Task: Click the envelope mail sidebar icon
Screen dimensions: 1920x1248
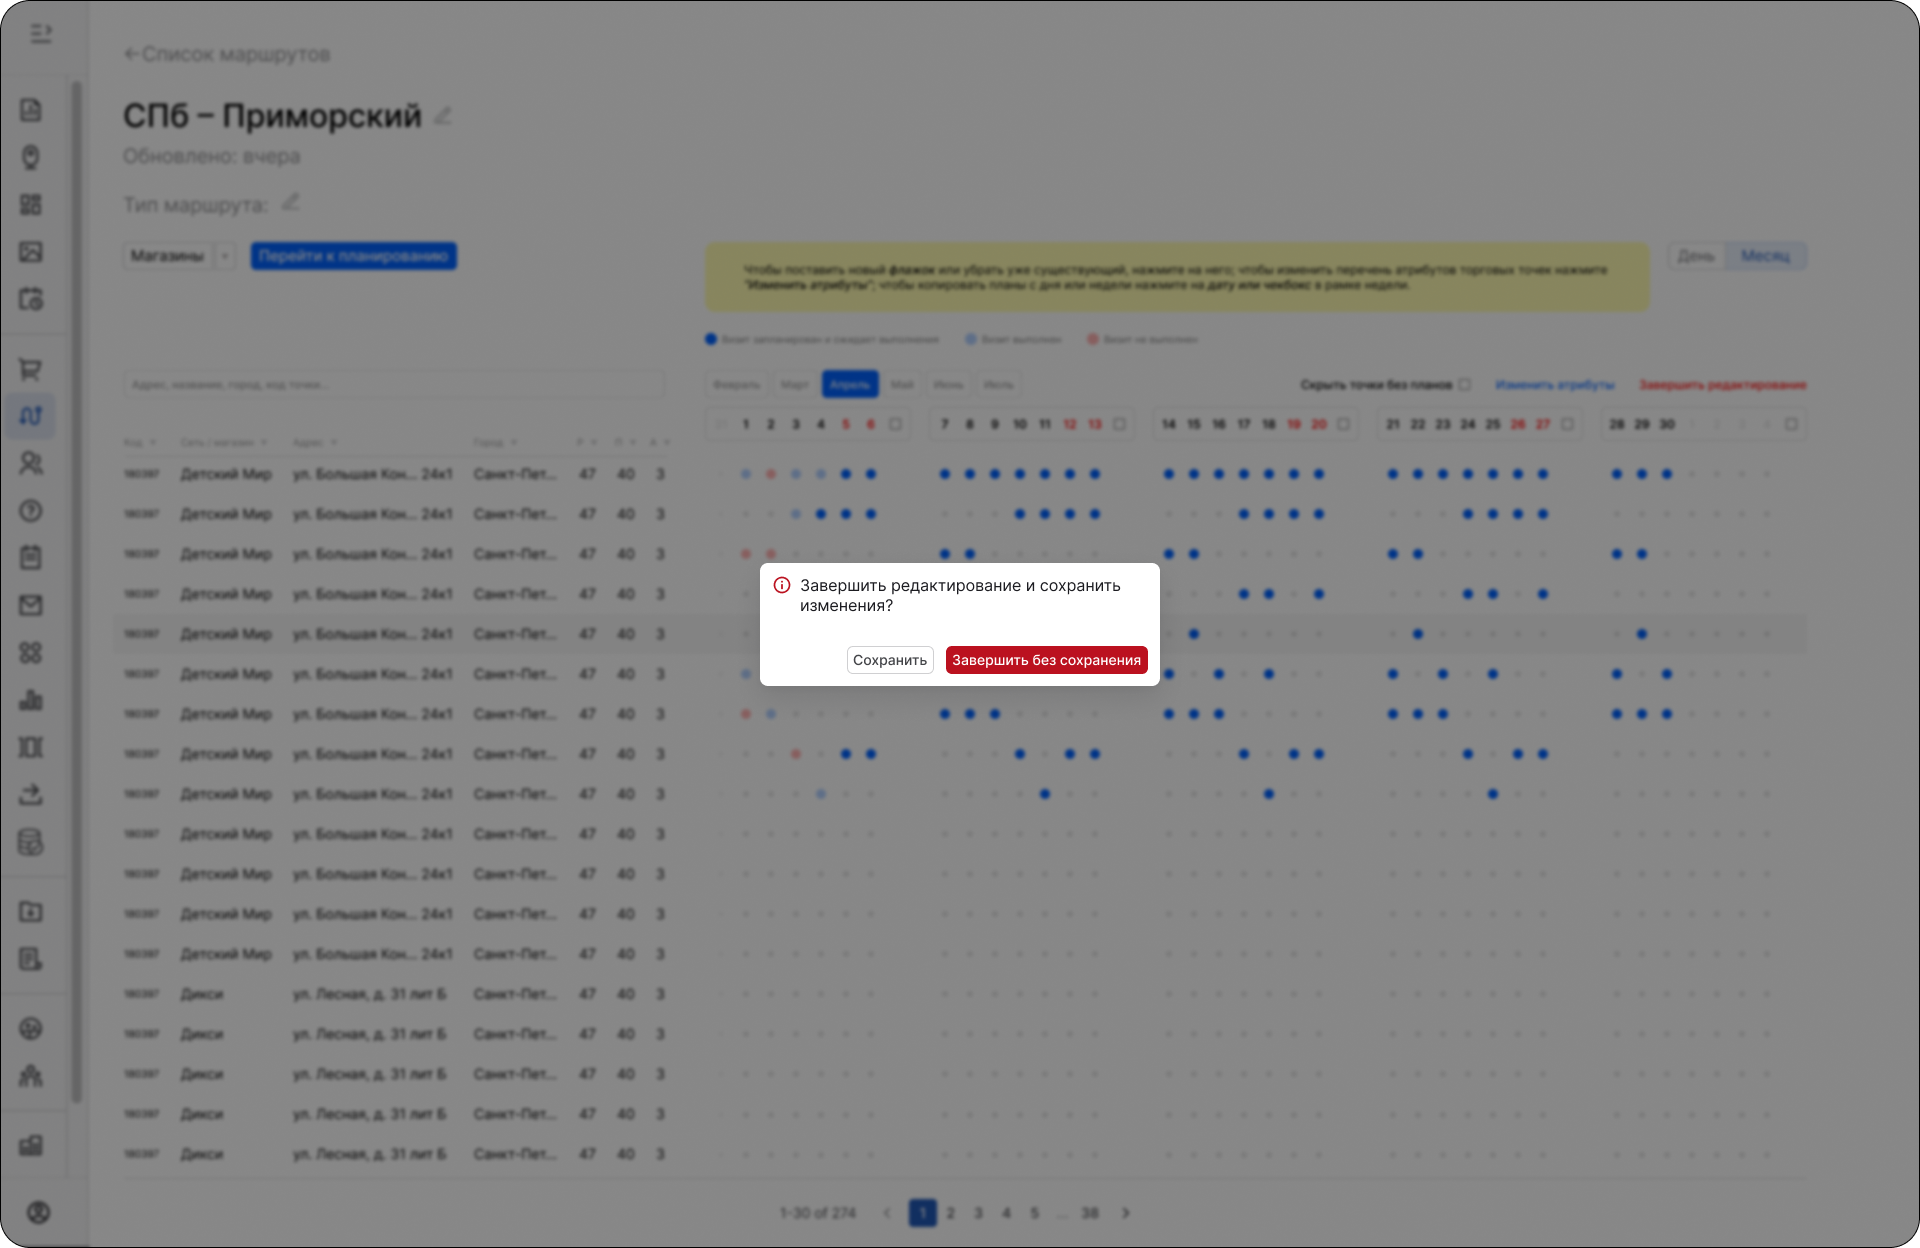Action: click(31, 605)
